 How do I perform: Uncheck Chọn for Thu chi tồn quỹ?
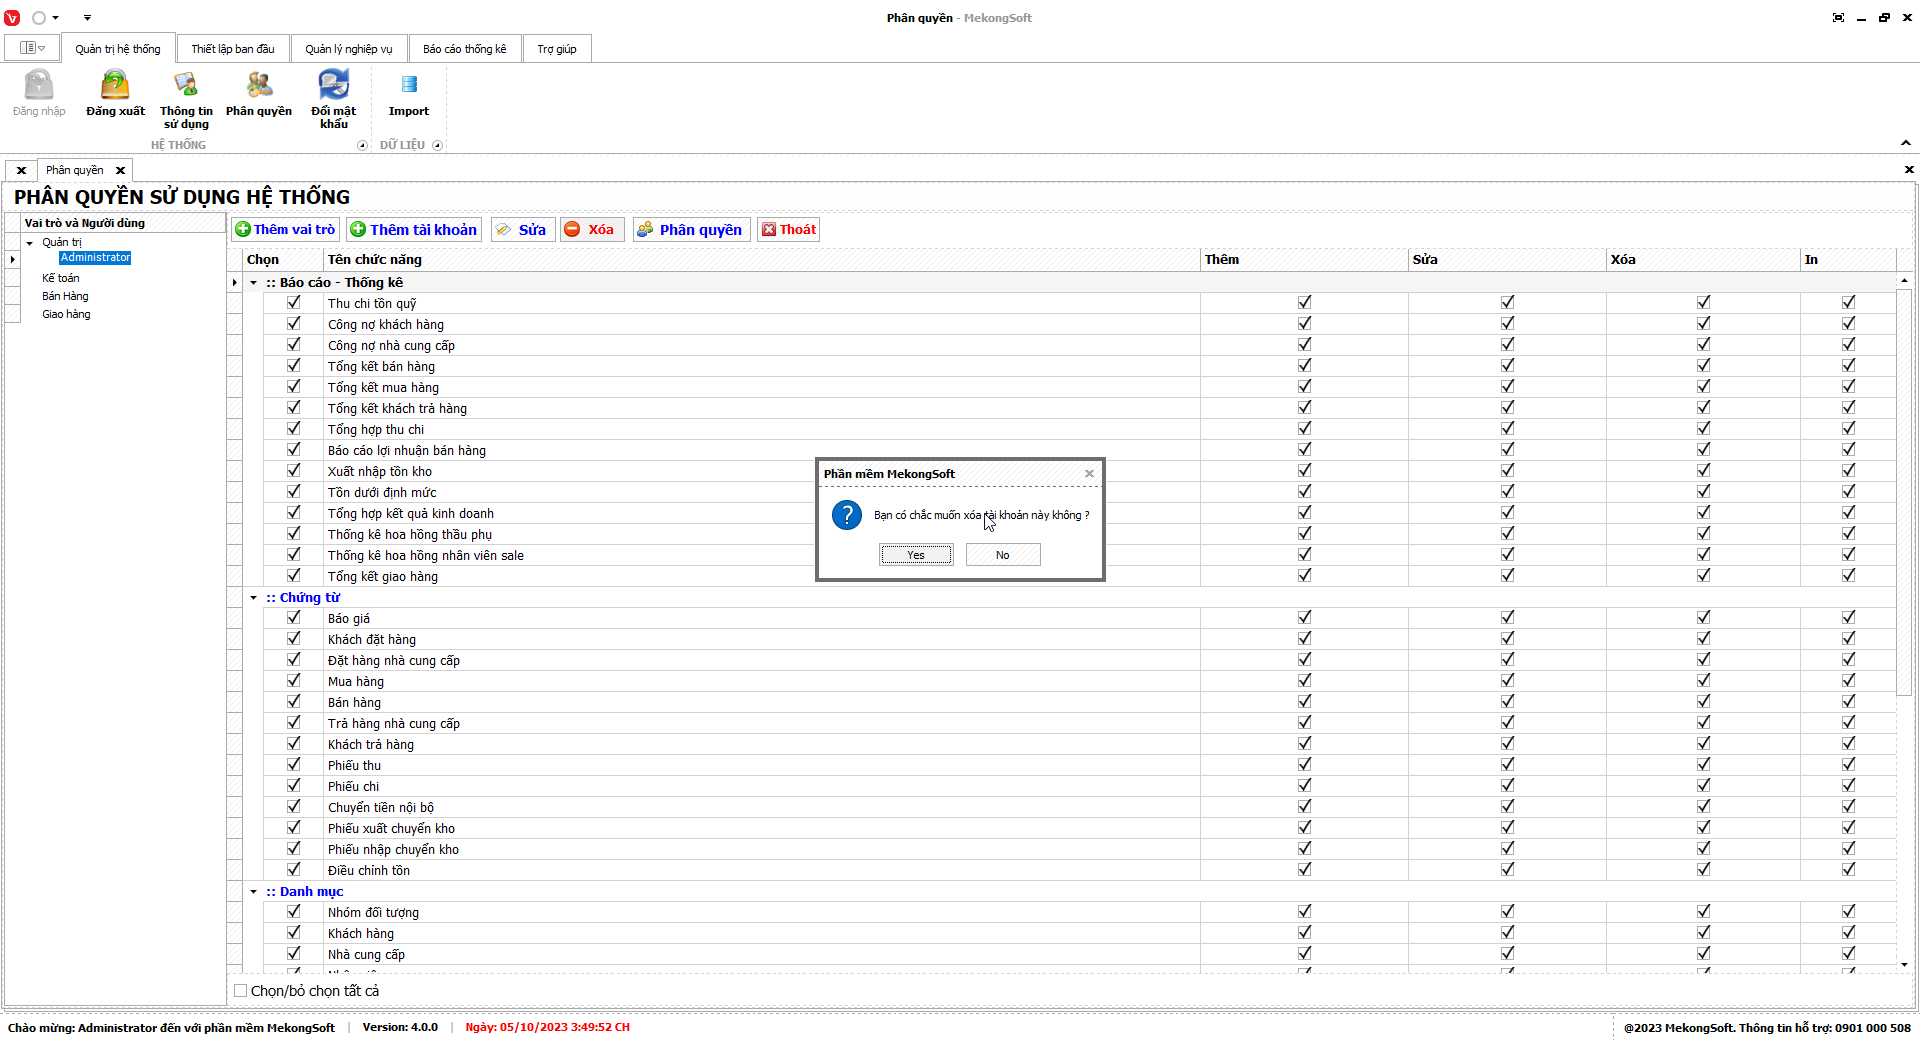pyautogui.click(x=294, y=302)
